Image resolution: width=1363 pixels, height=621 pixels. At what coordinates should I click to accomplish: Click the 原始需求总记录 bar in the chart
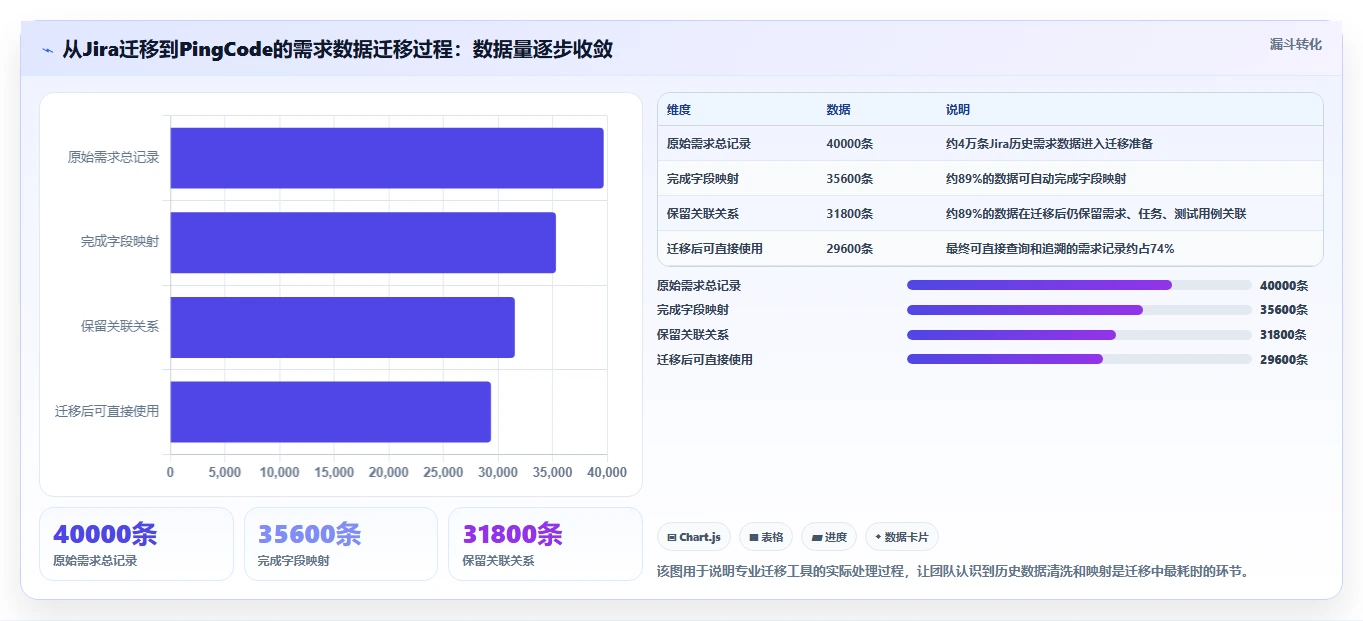coord(387,158)
